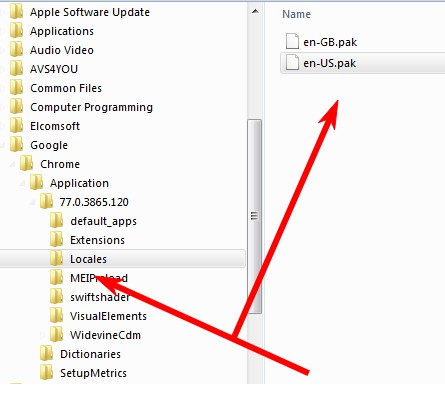
Task: Click the tree pane scroll up arrow
Action: [x=255, y=11]
